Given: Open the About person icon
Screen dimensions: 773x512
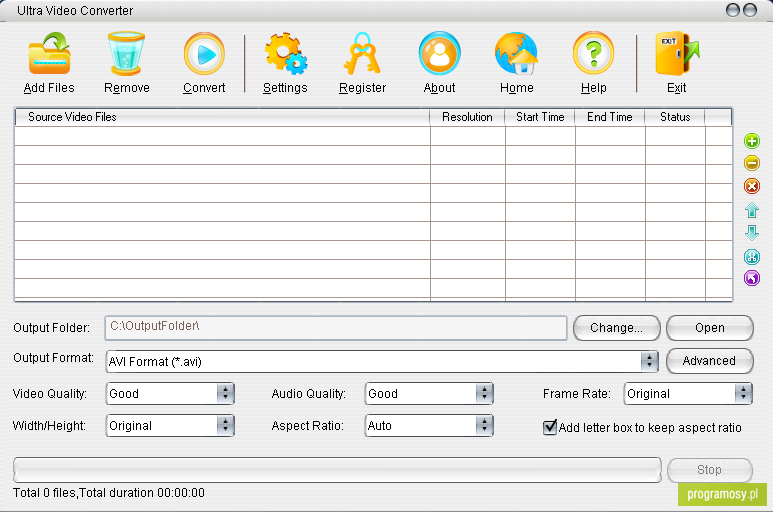Looking at the screenshot, I should point(439,53).
